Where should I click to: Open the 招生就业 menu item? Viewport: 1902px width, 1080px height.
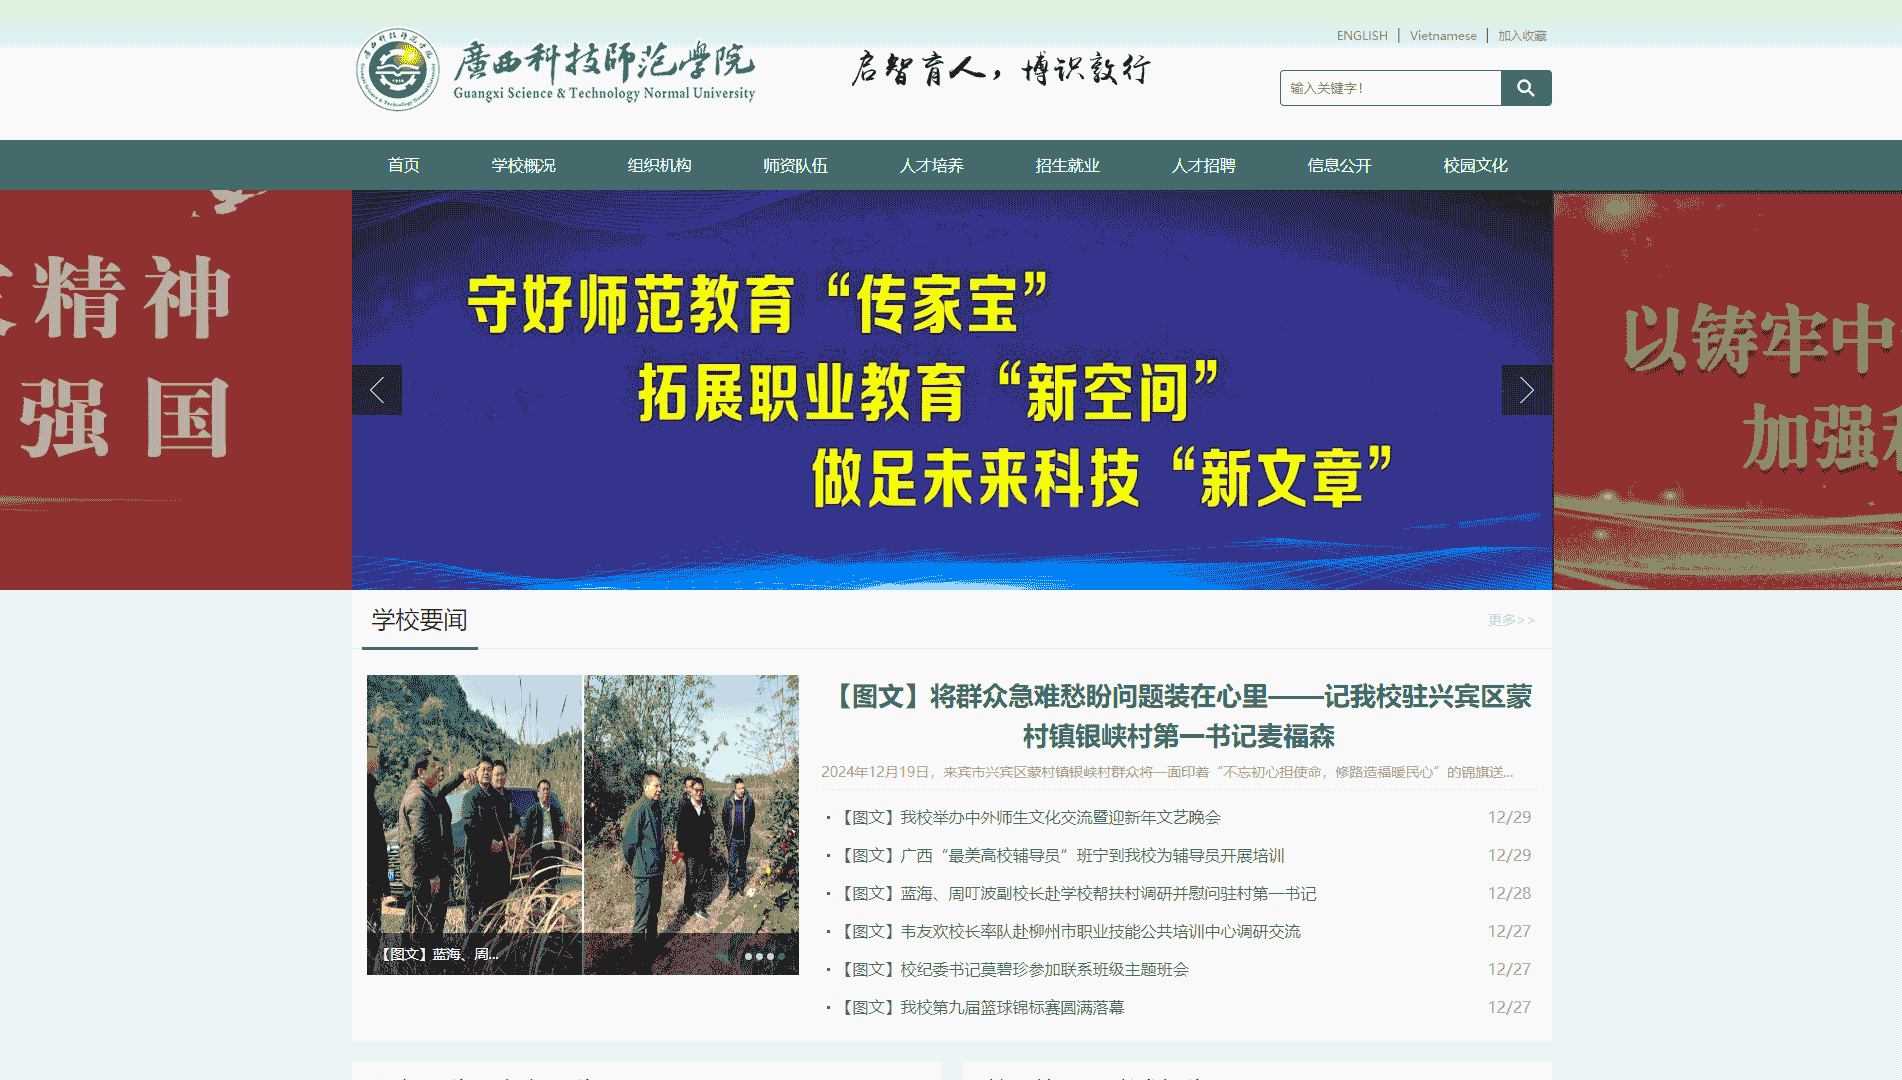(x=1068, y=165)
